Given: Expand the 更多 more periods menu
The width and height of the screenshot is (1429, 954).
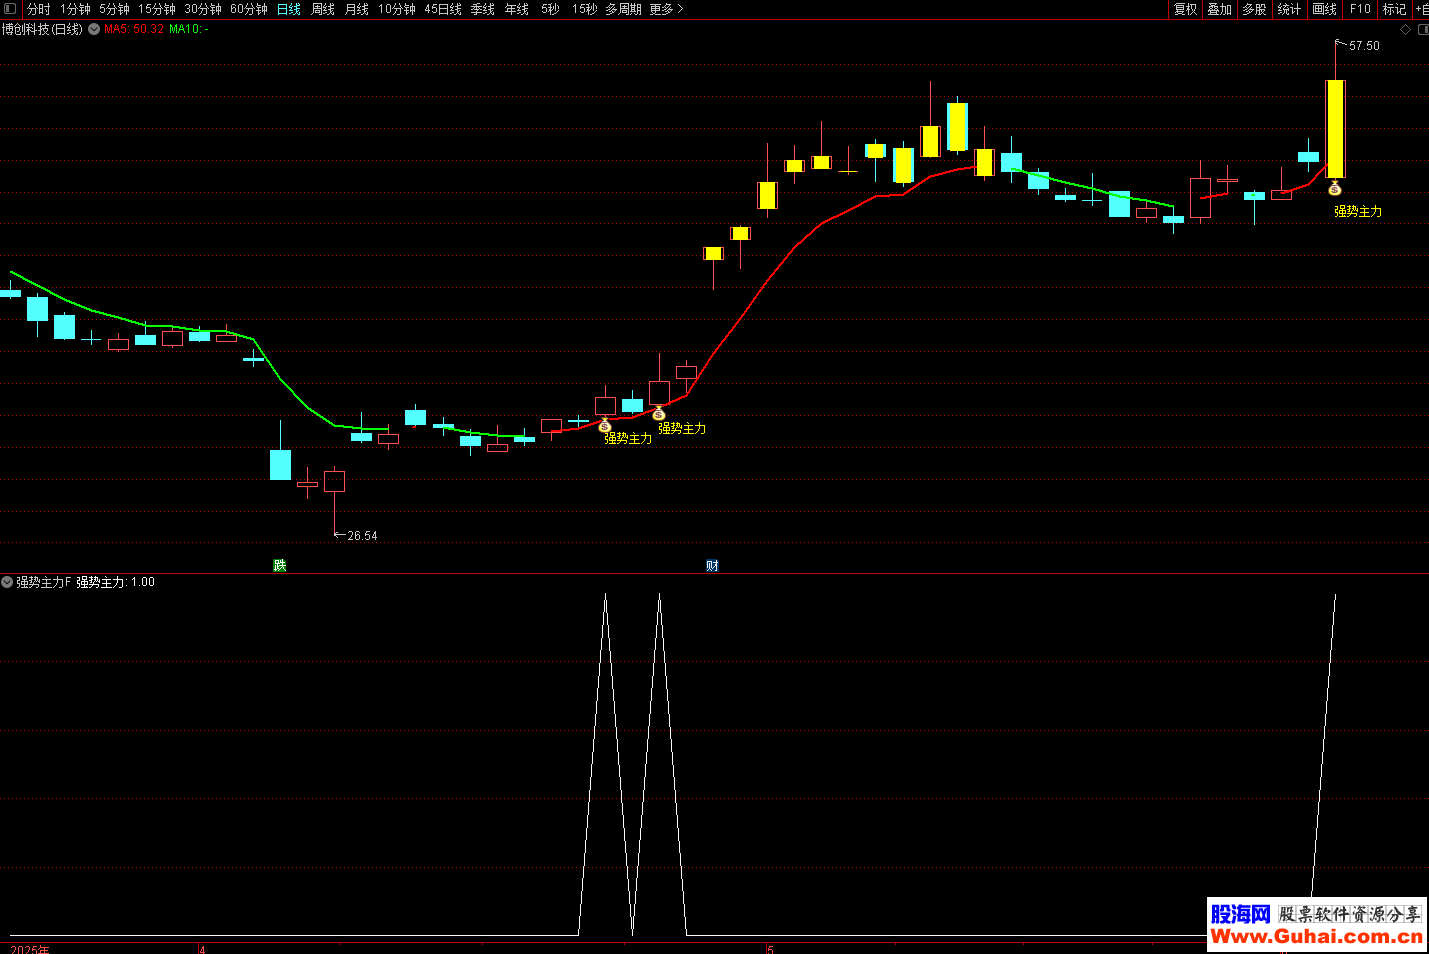Looking at the screenshot, I should (666, 9).
